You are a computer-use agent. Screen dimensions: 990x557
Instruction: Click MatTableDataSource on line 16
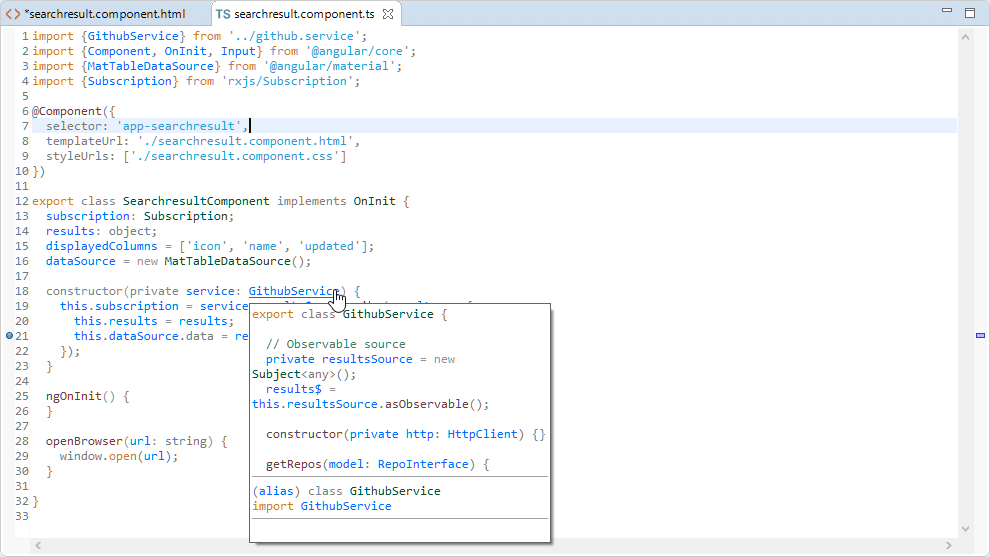[x=227, y=261]
